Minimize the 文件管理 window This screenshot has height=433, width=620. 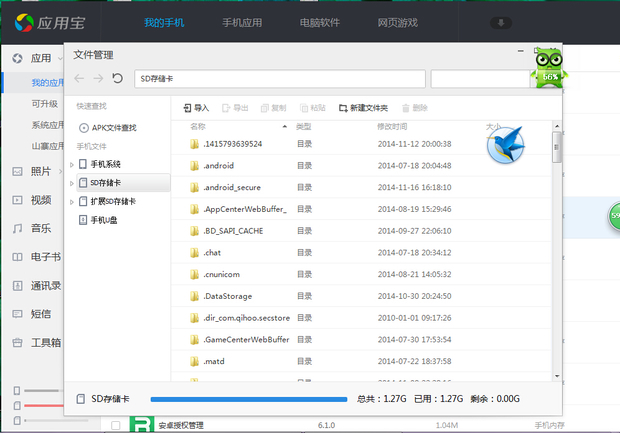tap(521, 51)
